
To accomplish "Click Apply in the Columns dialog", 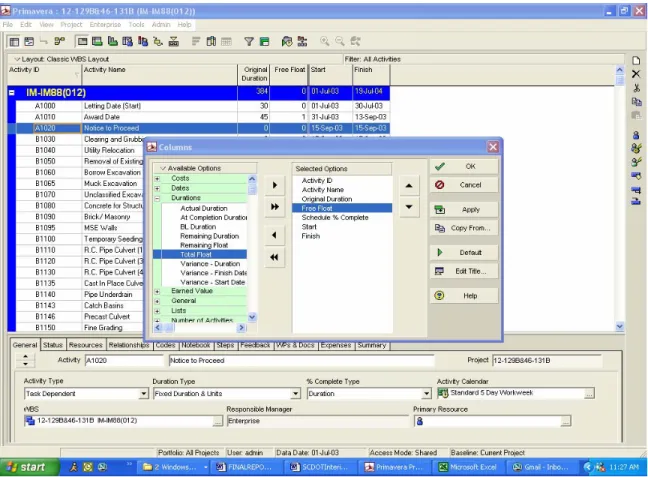I will pos(464,210).
